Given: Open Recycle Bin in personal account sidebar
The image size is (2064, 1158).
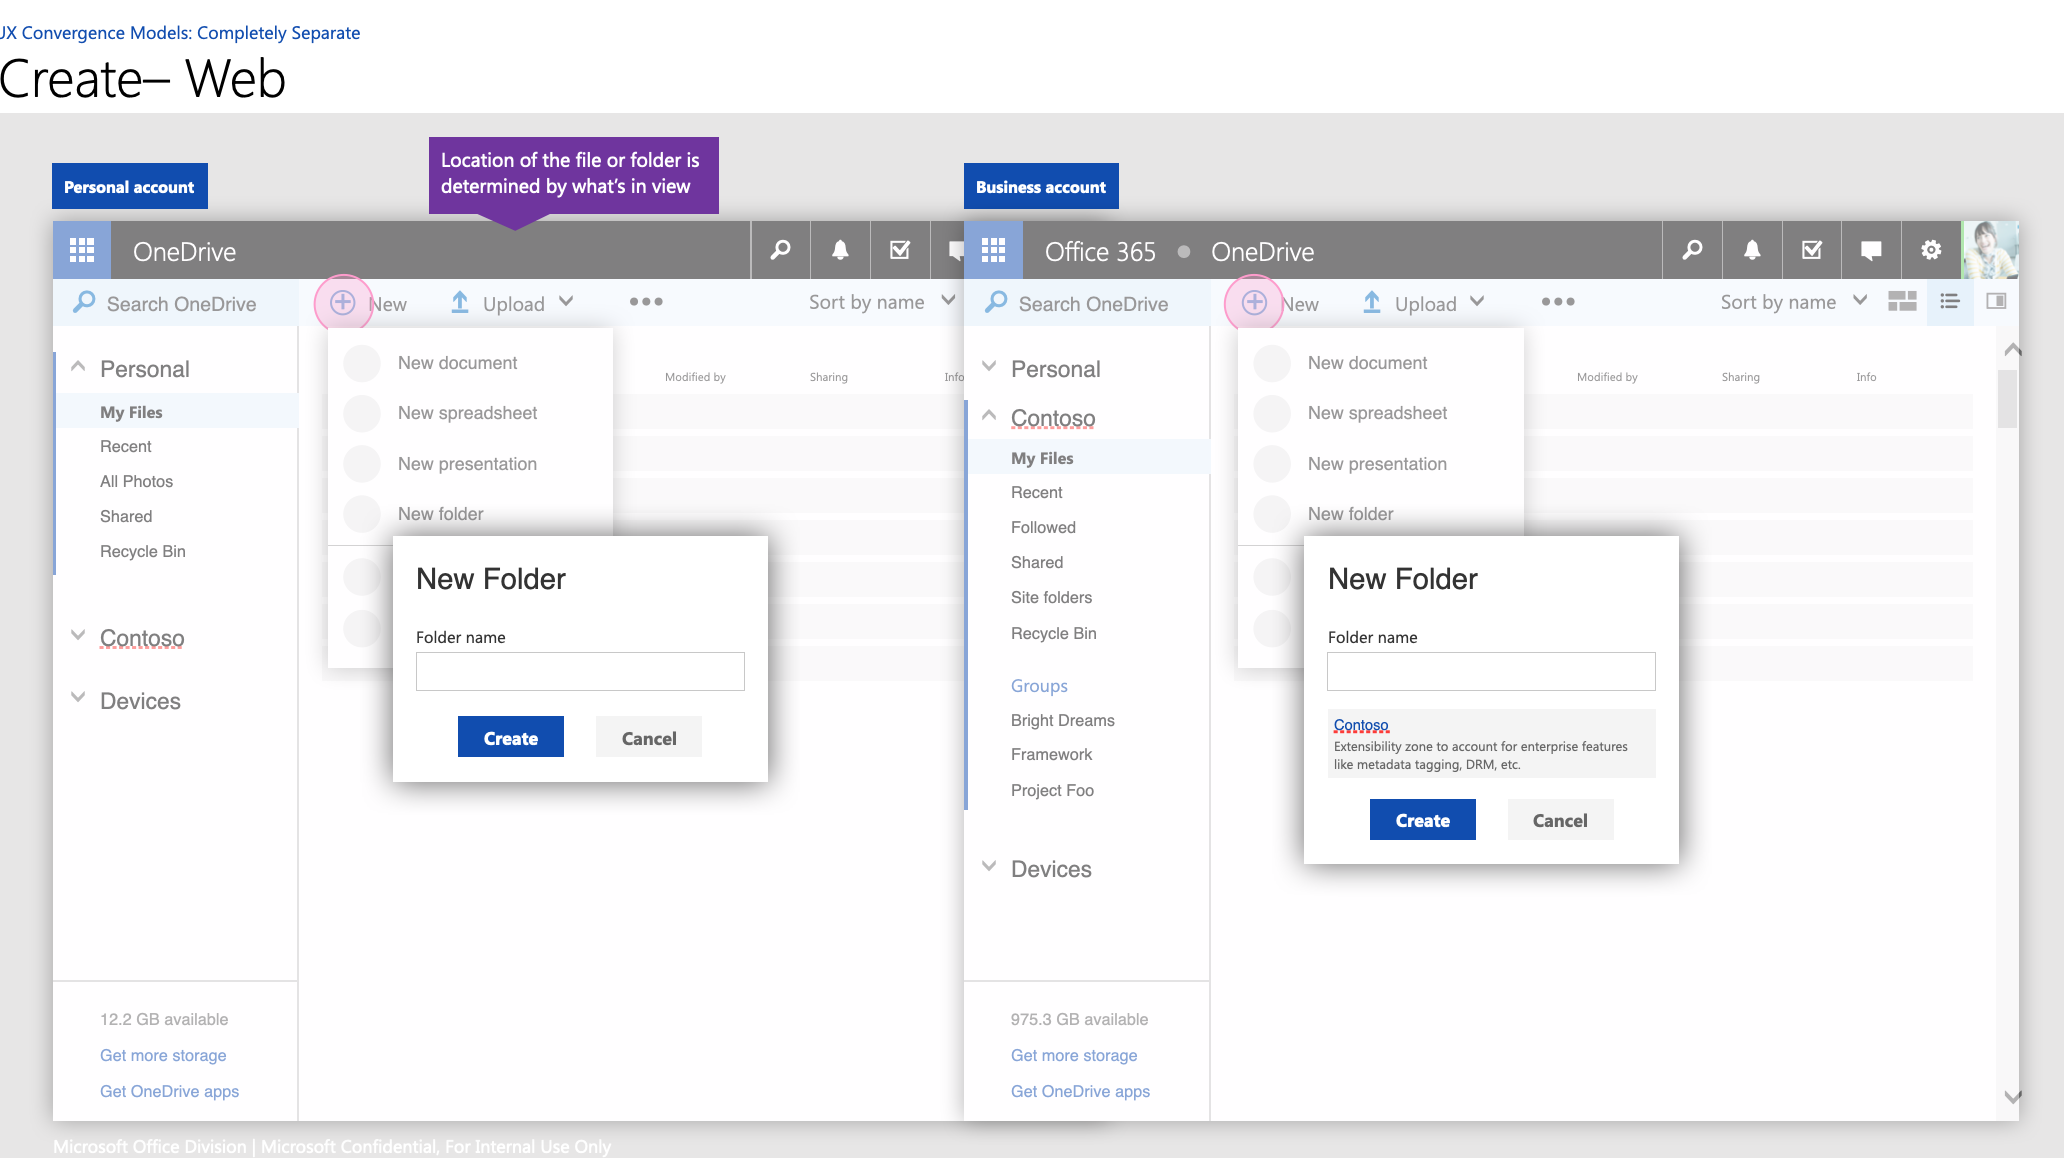Looking at the screenshot, I should pos(142,551).
